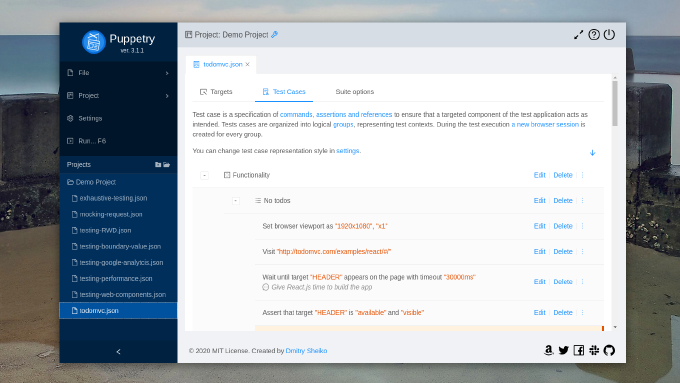Edit the Visit command
The image size is (680, 383).
(x=539, y=252)
